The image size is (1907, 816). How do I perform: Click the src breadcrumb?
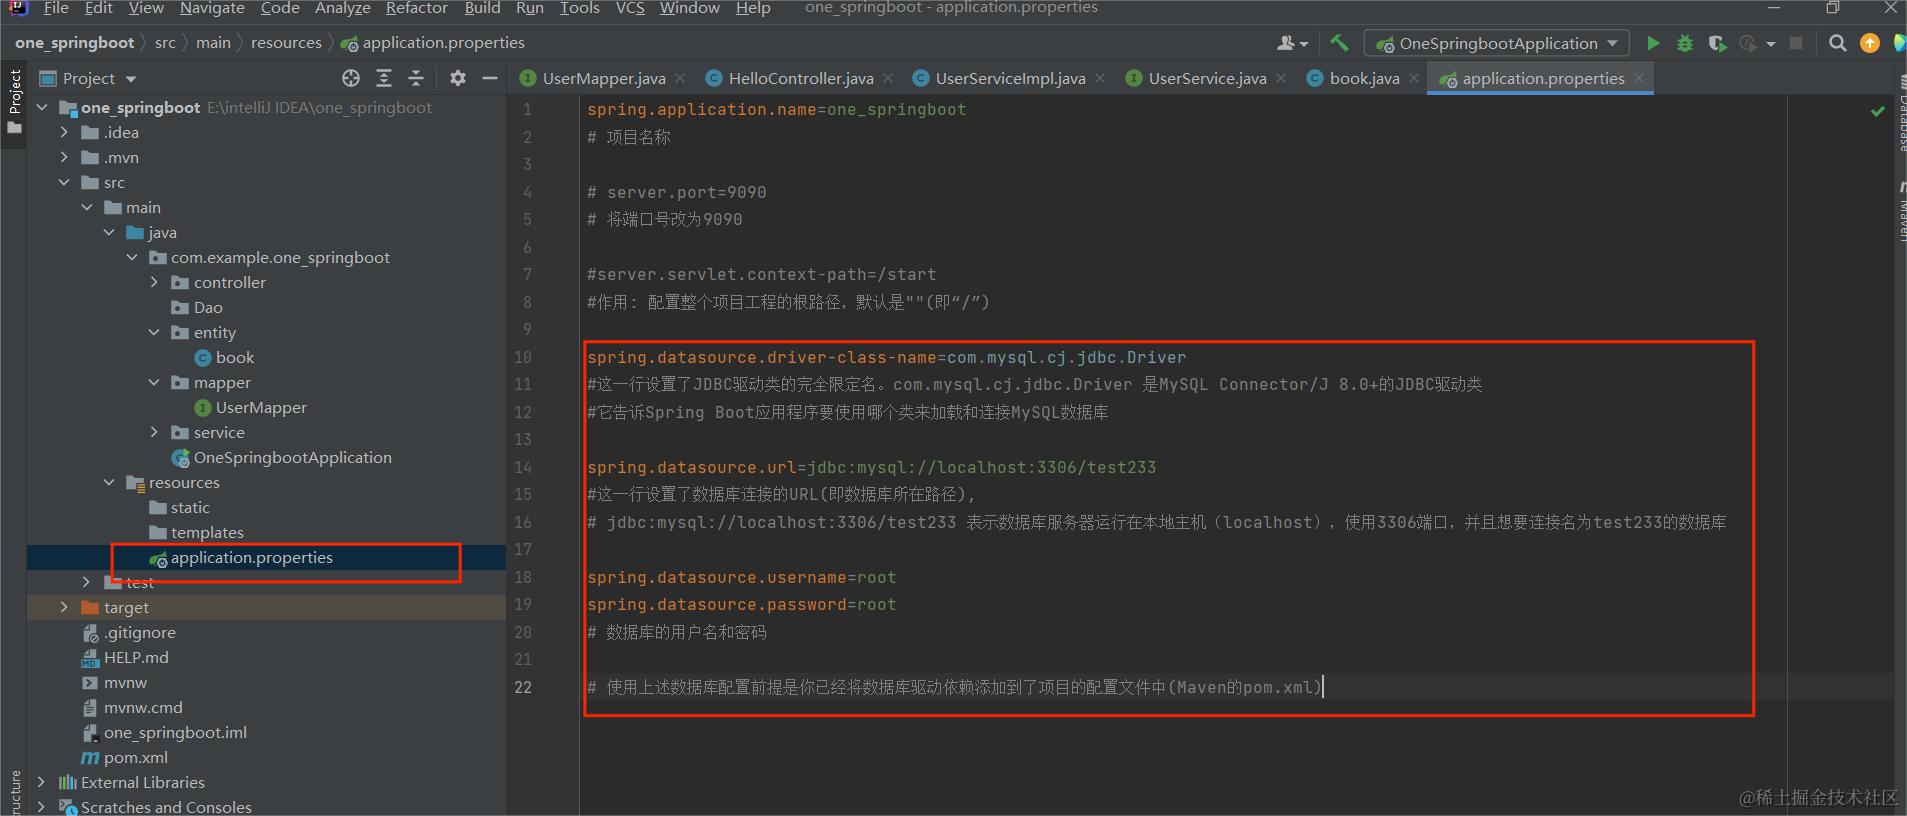point(165,42)
